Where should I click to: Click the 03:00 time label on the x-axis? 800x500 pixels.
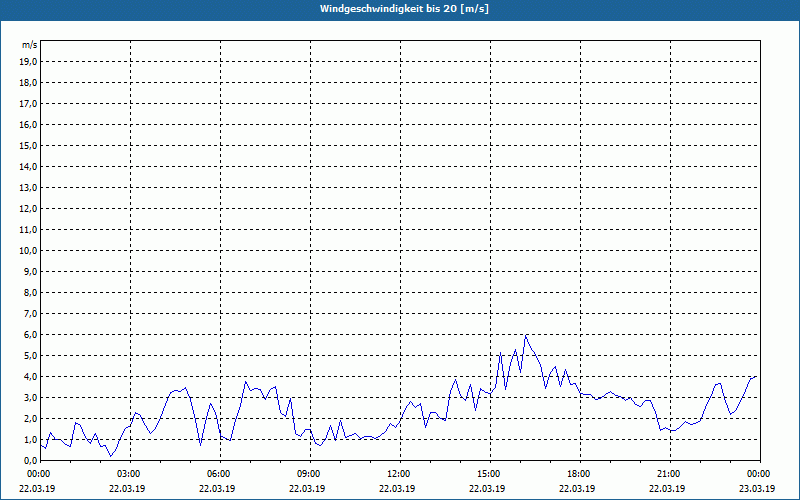coord(128,473)
